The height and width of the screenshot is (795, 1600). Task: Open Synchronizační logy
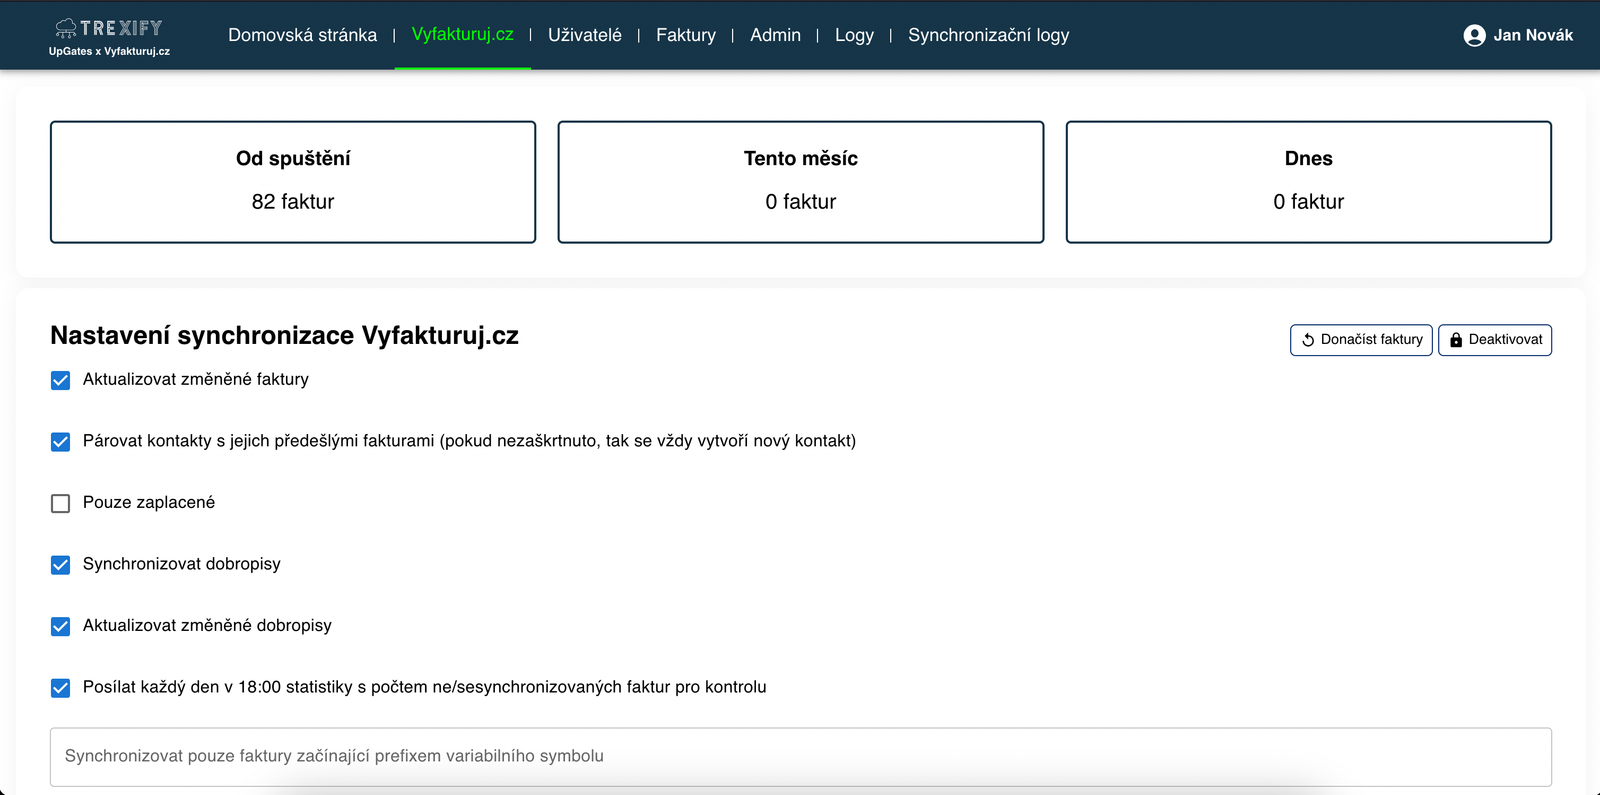[x=988, y=35]
